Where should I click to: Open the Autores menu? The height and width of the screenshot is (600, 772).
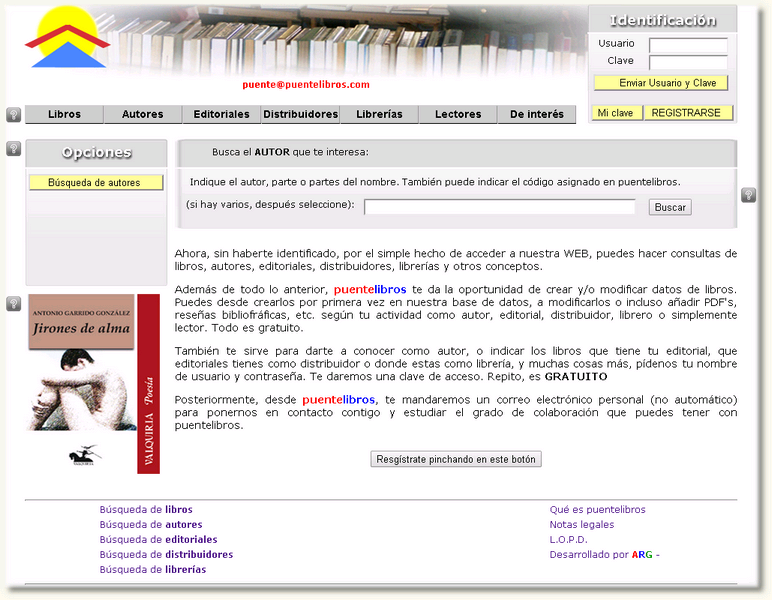[143, 114]
